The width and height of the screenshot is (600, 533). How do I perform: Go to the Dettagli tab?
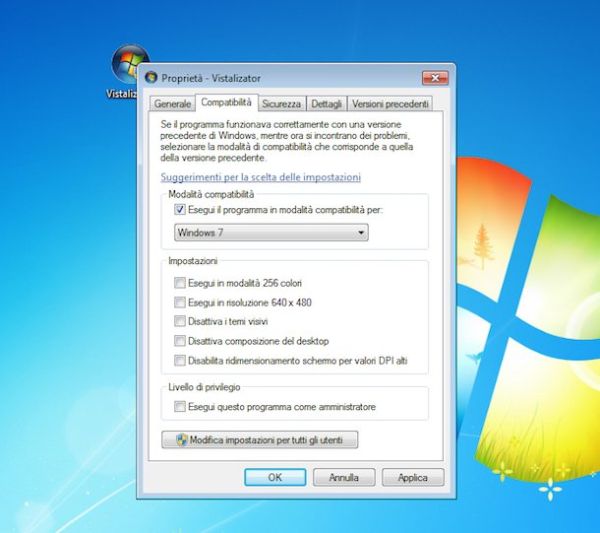(326, 103)
